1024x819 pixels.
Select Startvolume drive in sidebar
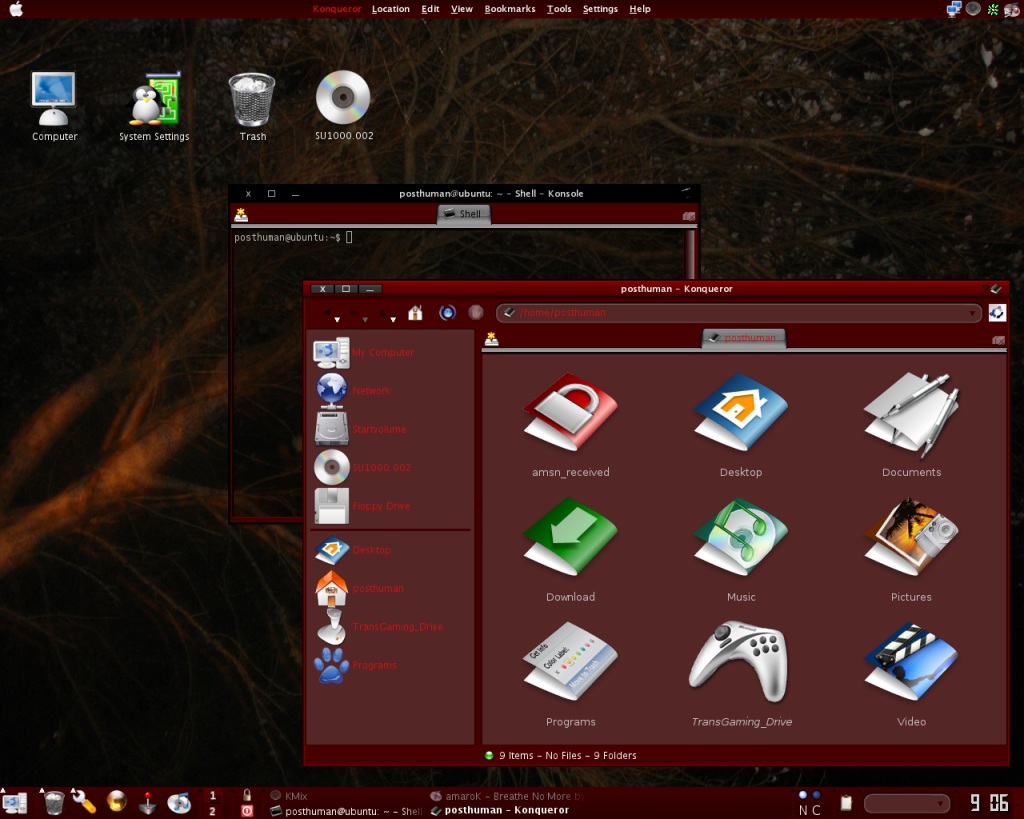[x=360, y=429]
